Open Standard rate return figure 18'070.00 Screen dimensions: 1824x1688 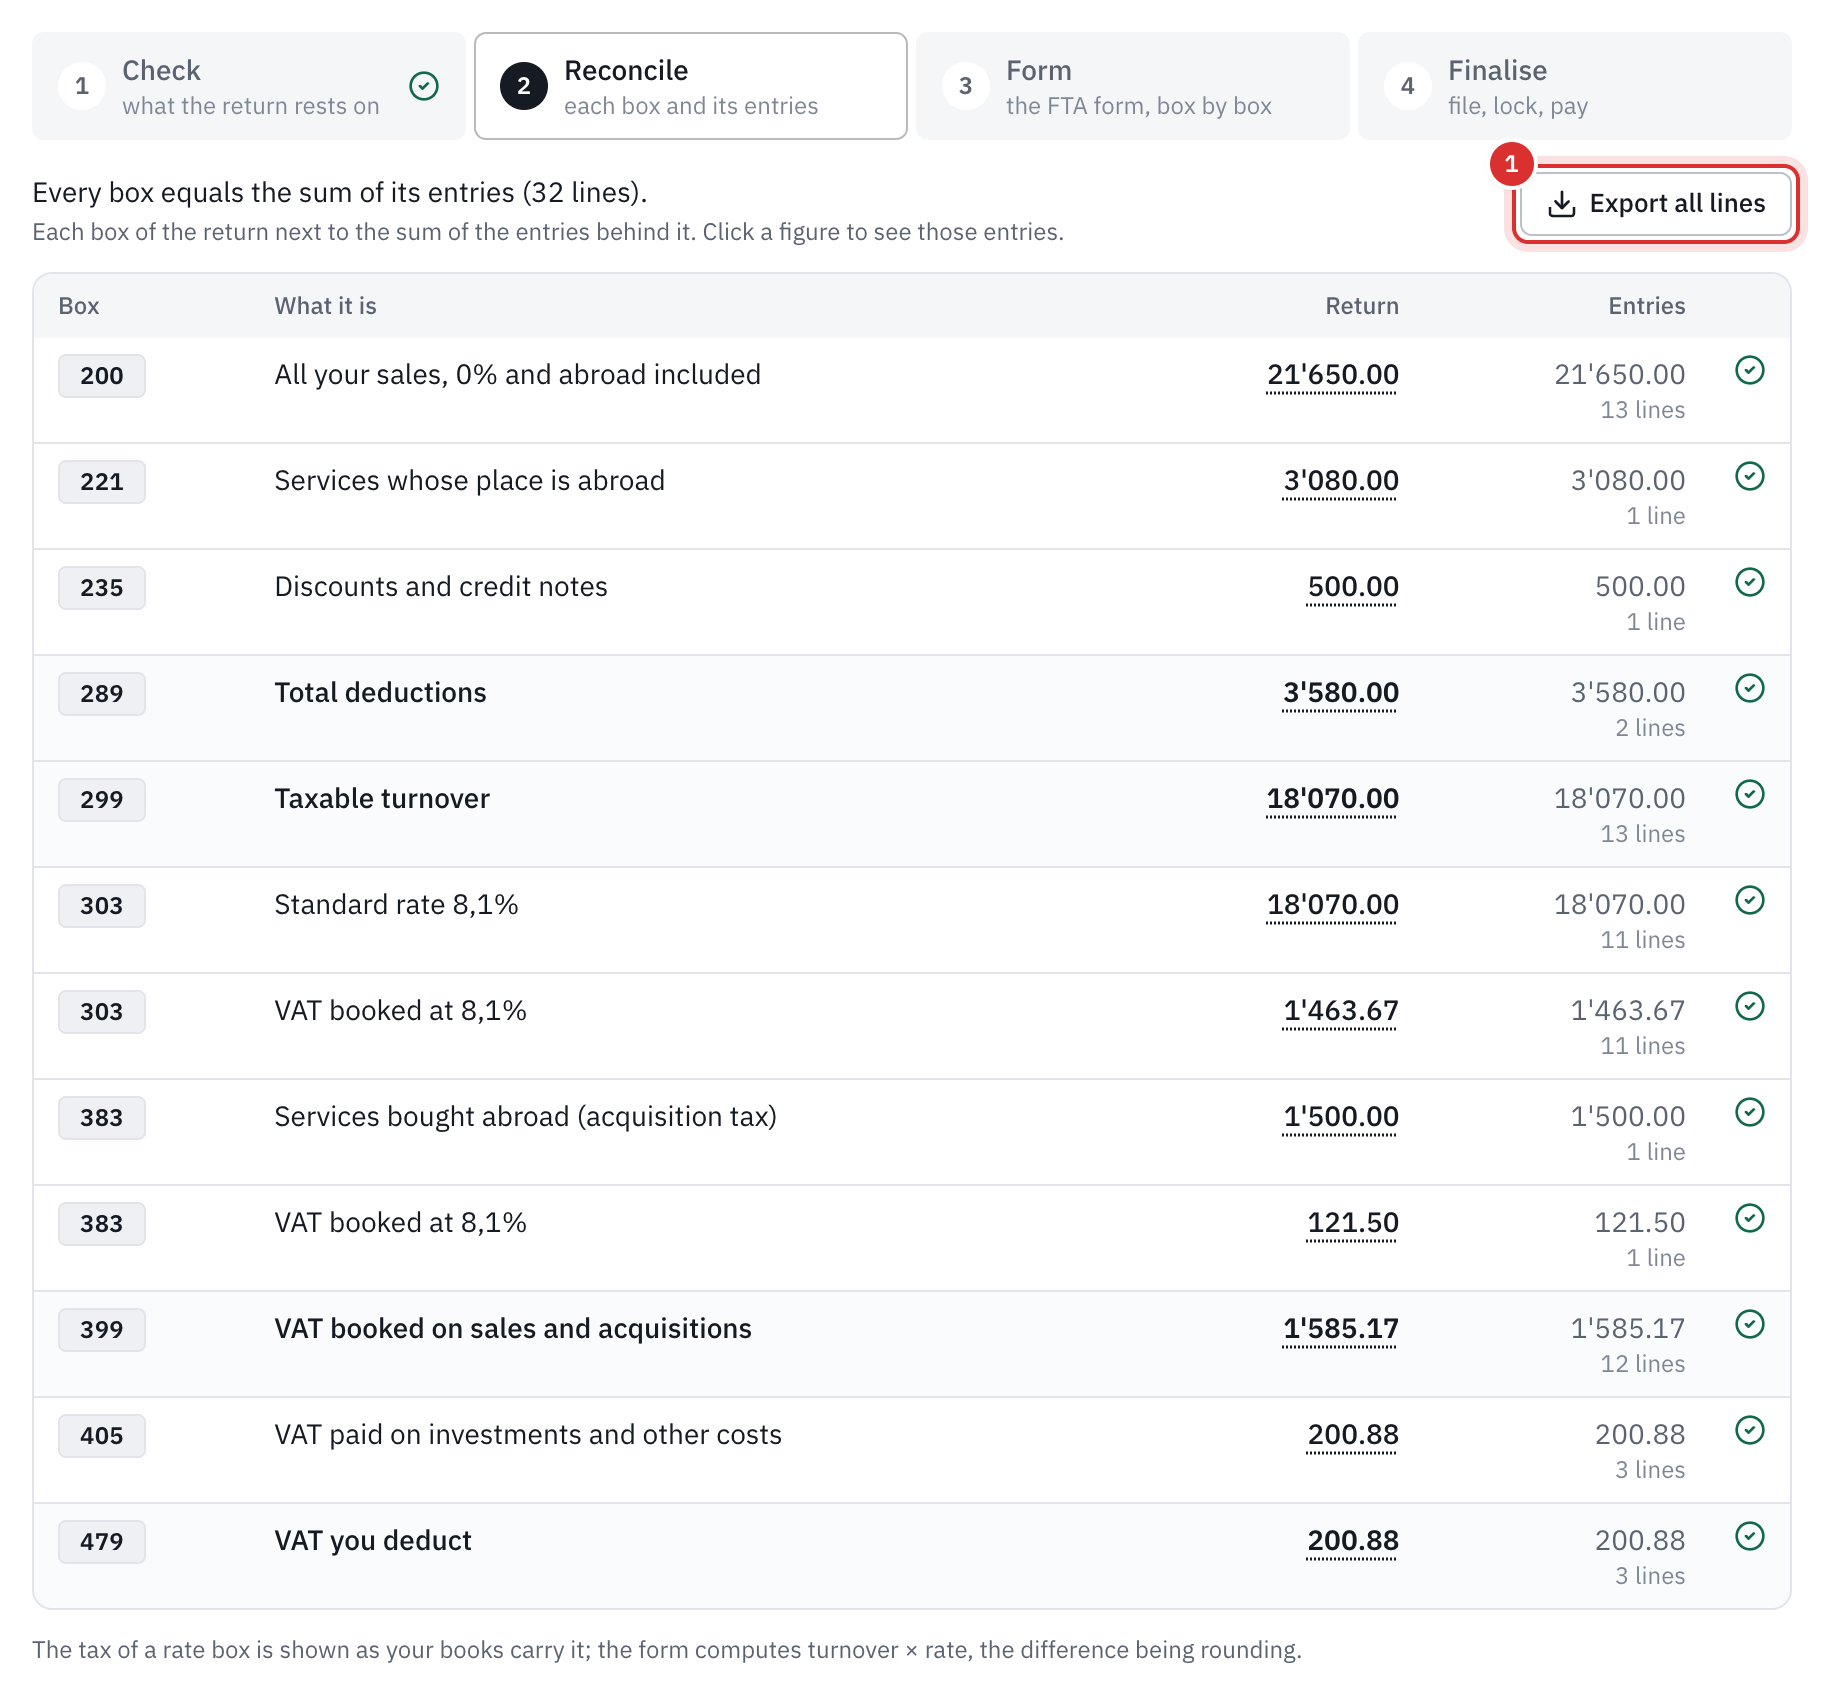(x=1332, y=905)
